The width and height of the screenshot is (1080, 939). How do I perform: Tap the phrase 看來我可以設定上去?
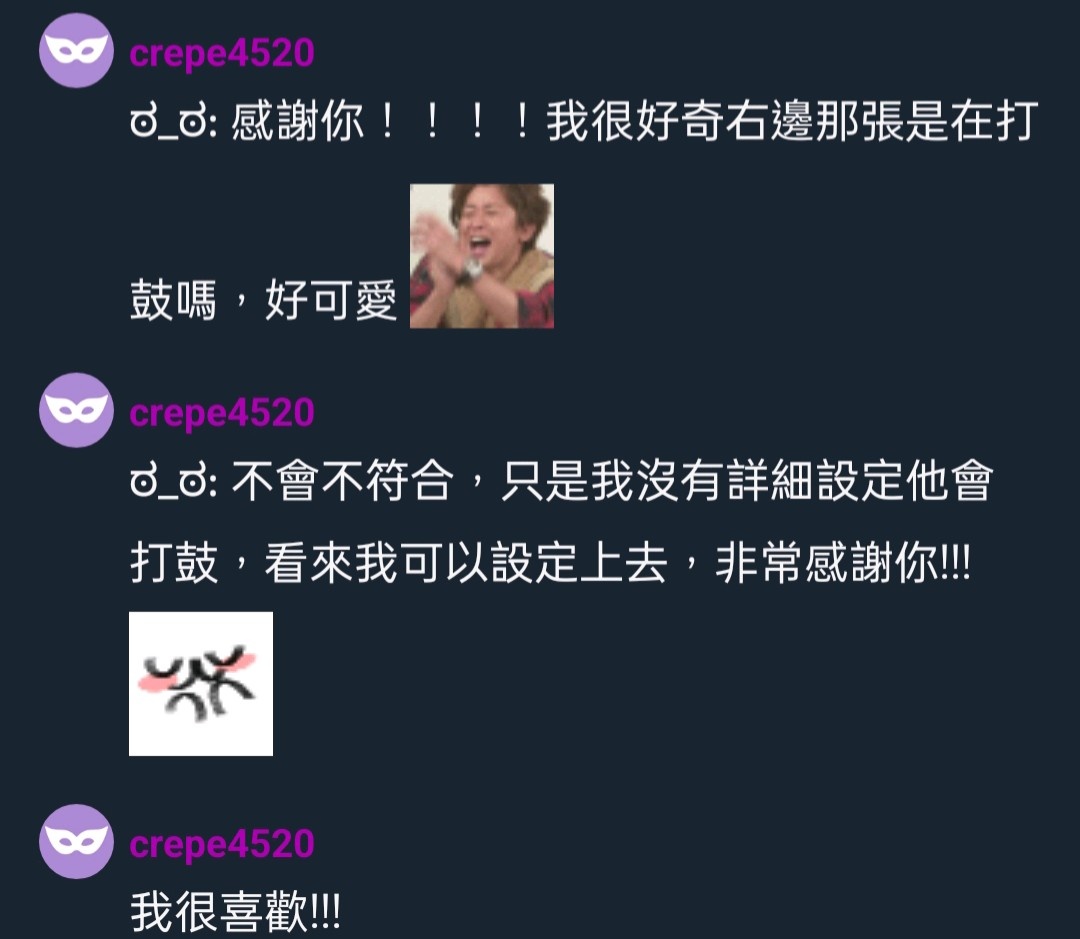coord(466,564)
